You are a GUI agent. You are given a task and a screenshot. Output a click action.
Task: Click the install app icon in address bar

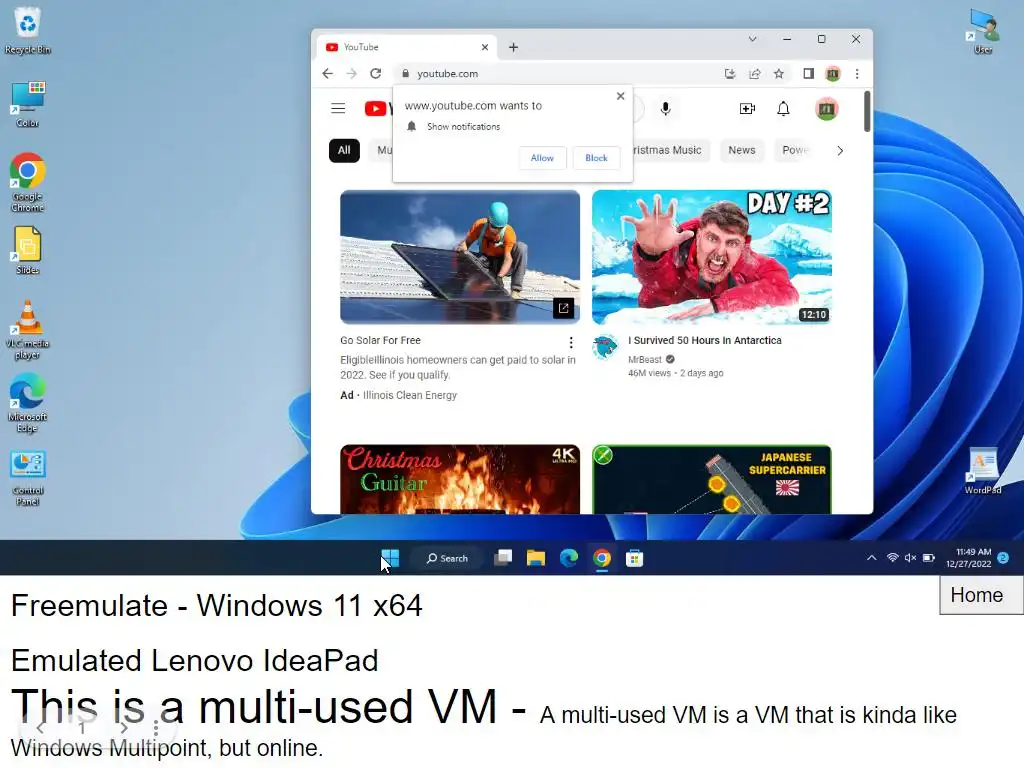point(730,74)
